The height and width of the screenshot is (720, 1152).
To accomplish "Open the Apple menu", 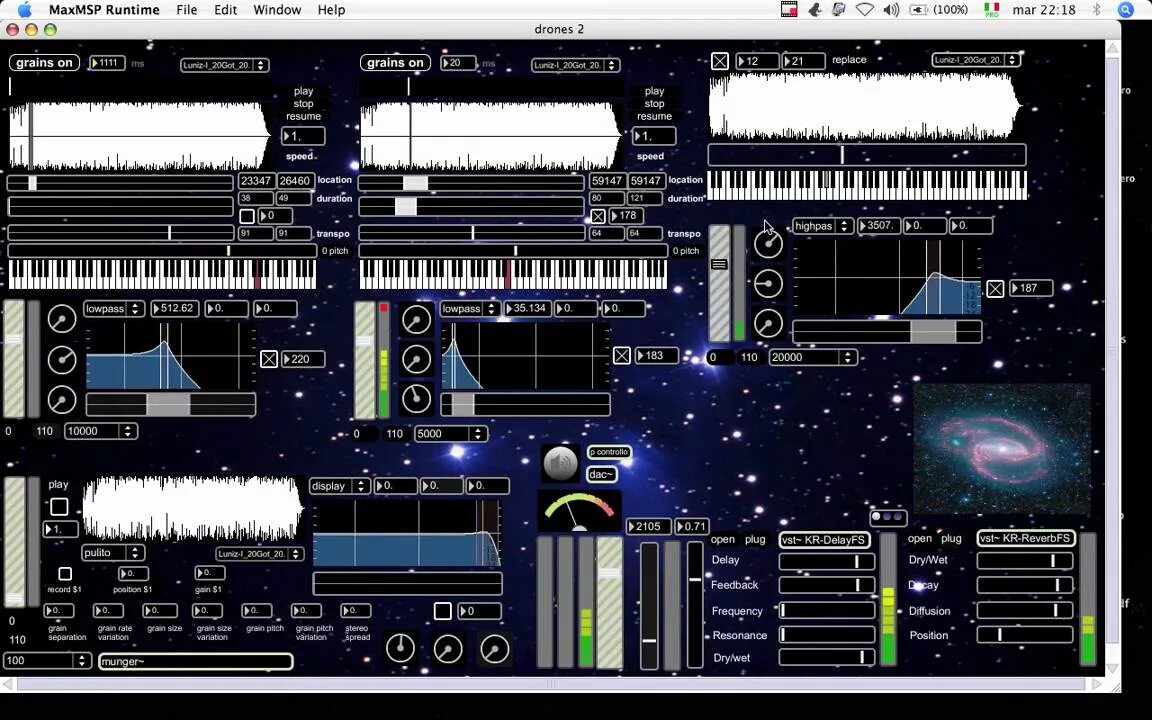I will (x=24, y=10).
